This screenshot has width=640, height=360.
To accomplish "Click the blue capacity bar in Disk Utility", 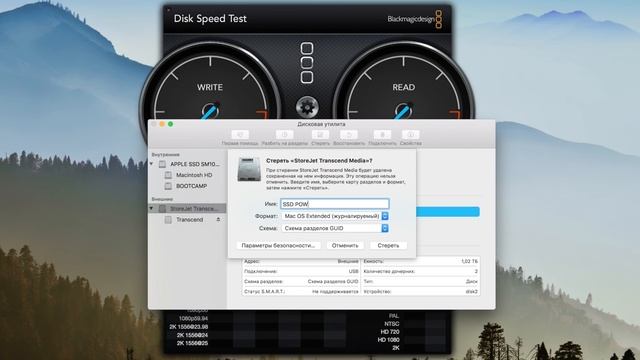I will [x=448, y=211].
